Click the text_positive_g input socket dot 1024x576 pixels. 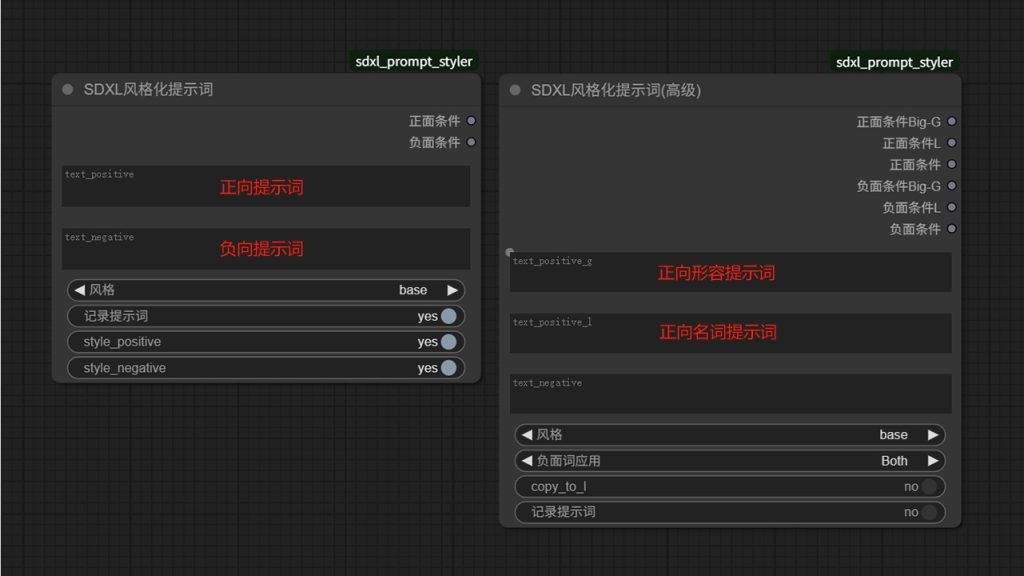point(509,251)
